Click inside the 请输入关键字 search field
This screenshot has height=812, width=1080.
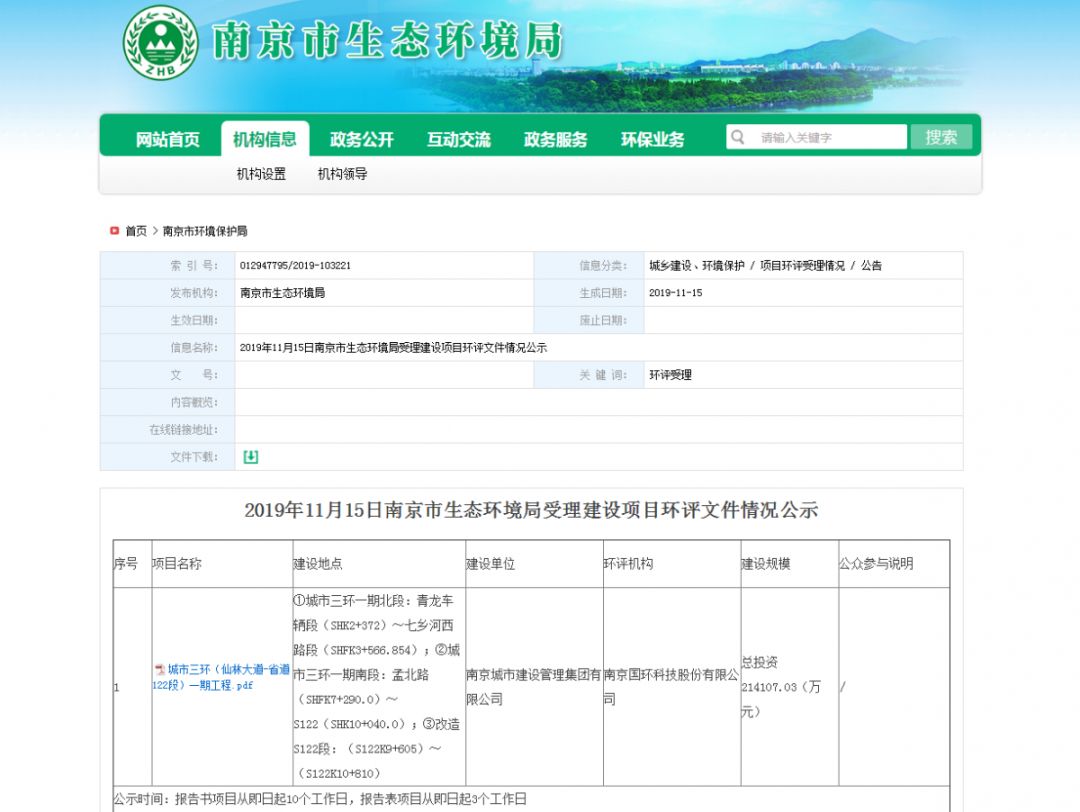820,136
